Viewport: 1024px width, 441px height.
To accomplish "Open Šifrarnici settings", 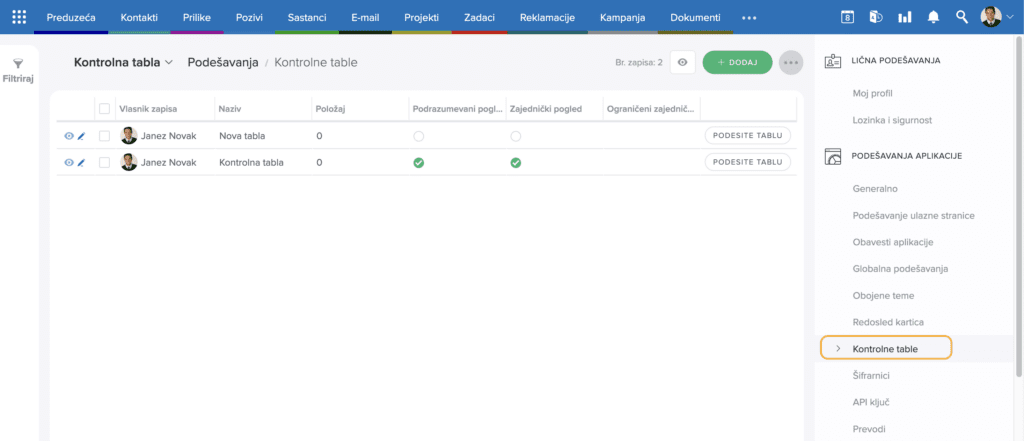I will (871, 376).
